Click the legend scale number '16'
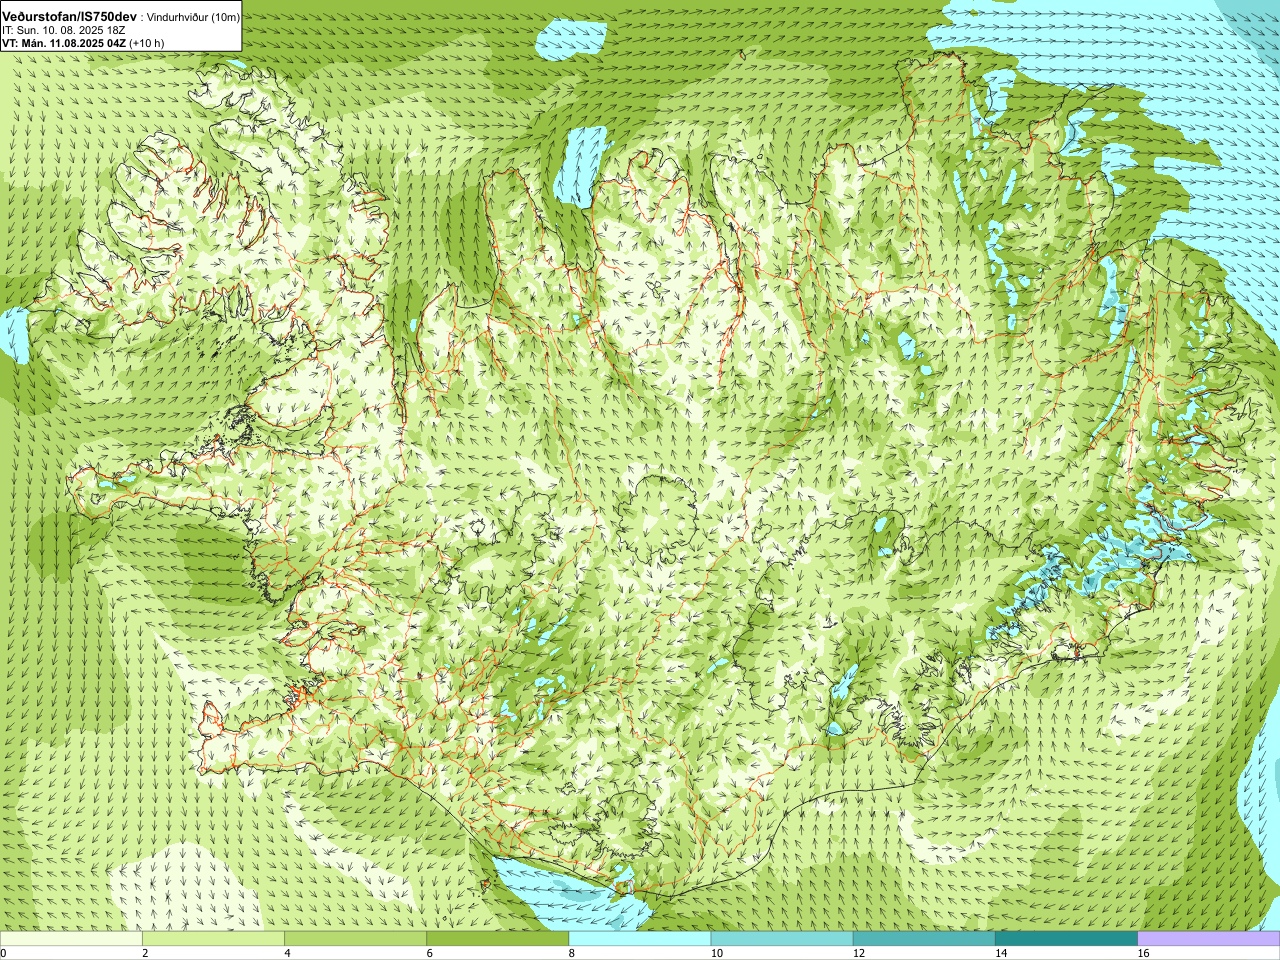1280x960 pixels. 1144,953
